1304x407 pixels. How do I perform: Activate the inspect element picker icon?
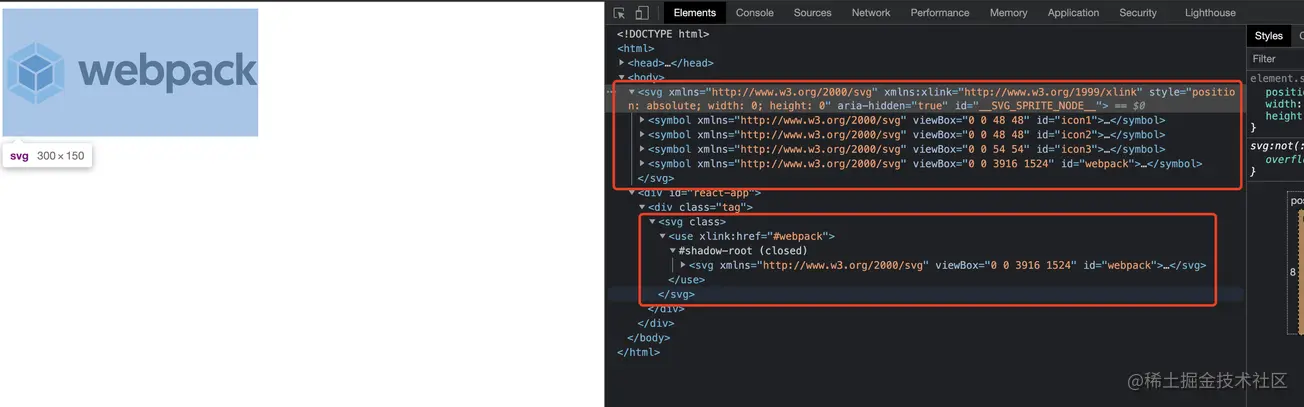(619, 13)
